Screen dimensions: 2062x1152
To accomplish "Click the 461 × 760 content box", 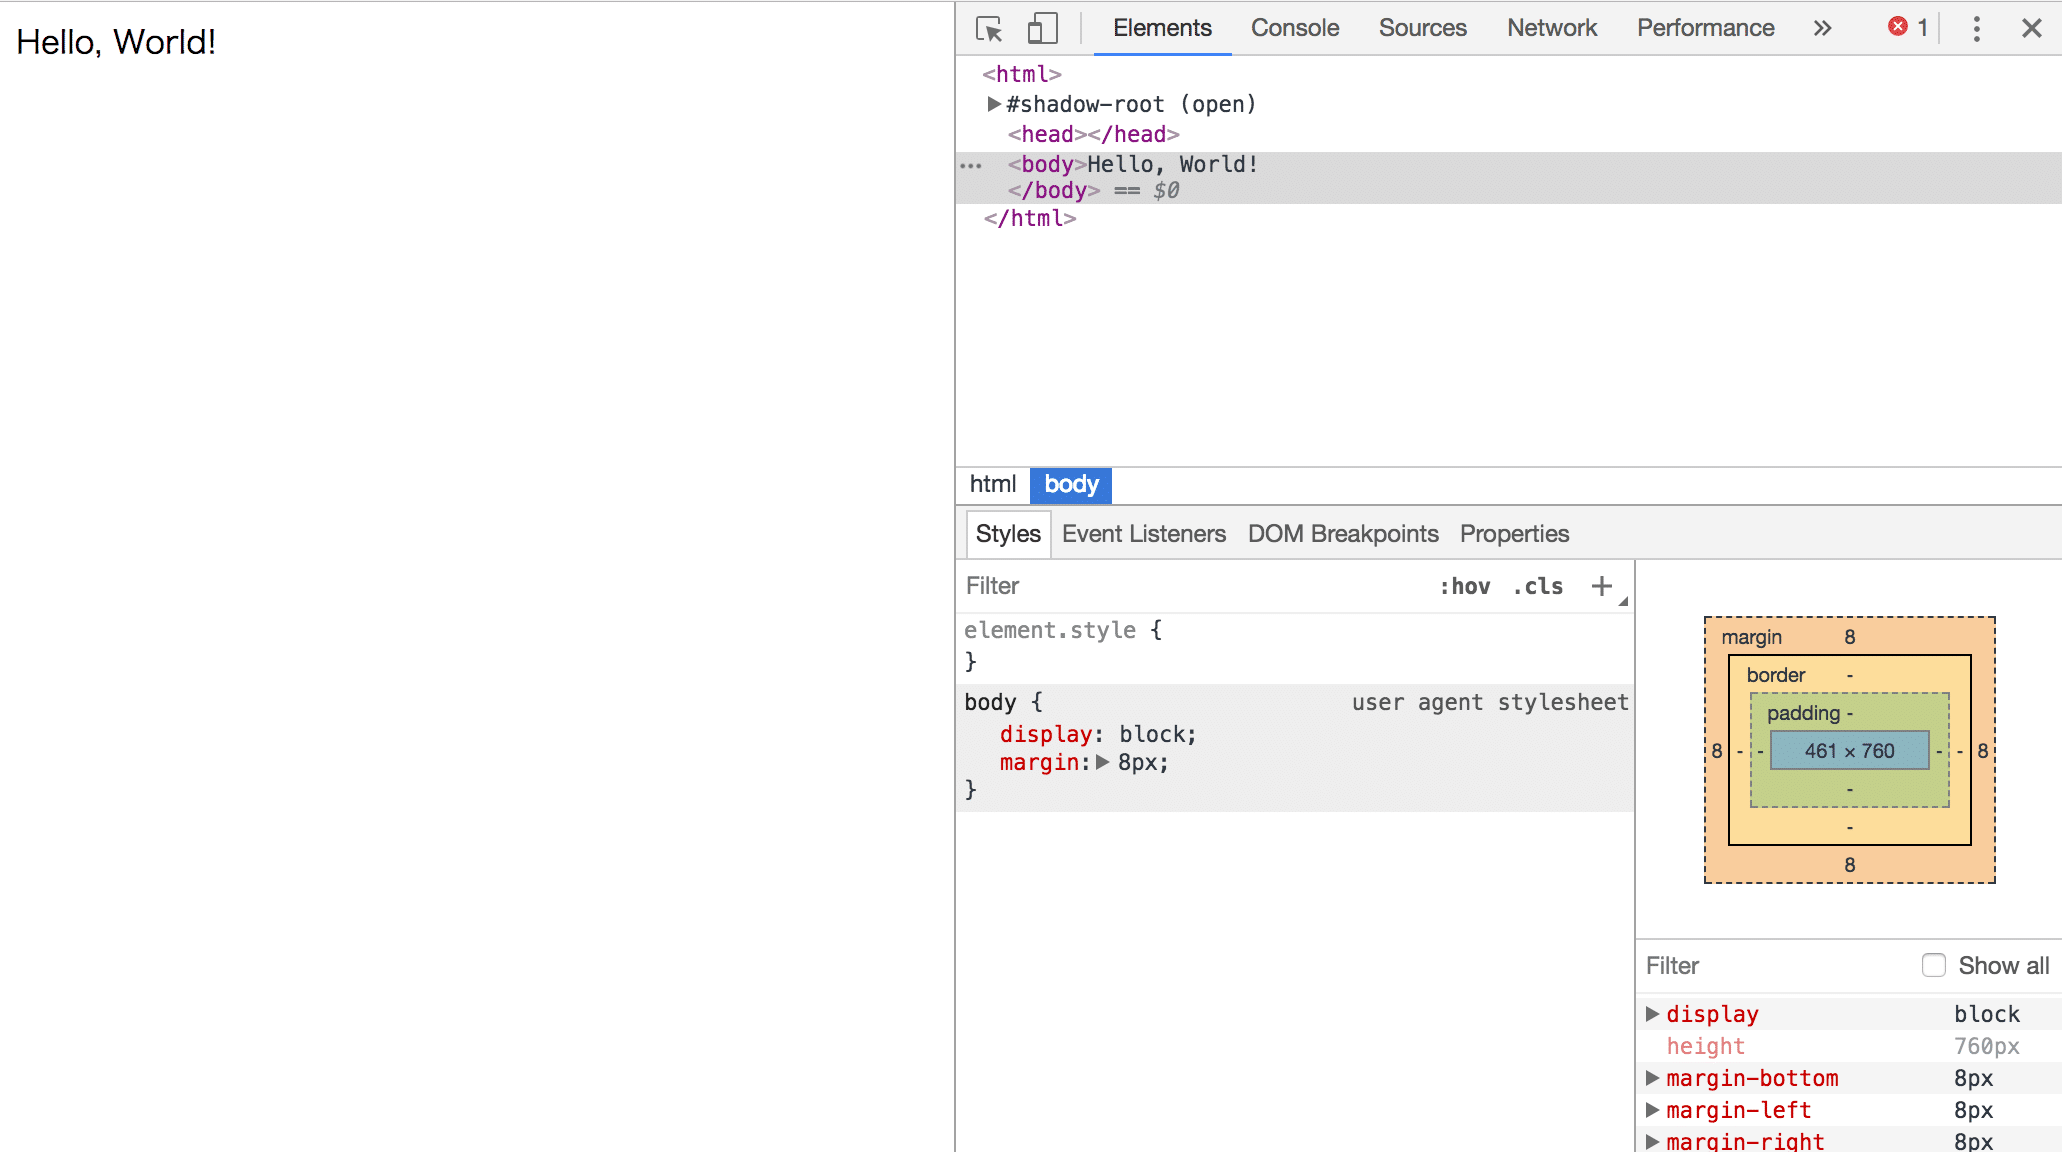I will [1849, 750].
